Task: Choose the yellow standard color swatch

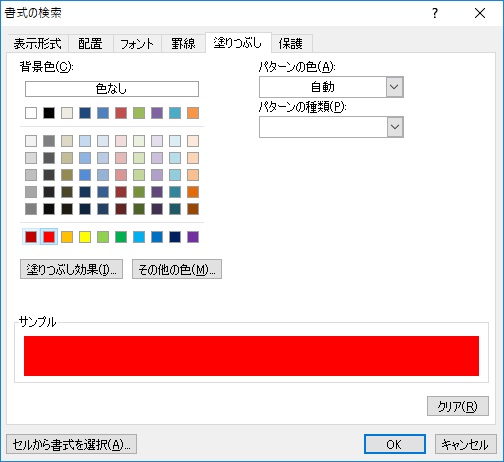Action: [85, 237]
